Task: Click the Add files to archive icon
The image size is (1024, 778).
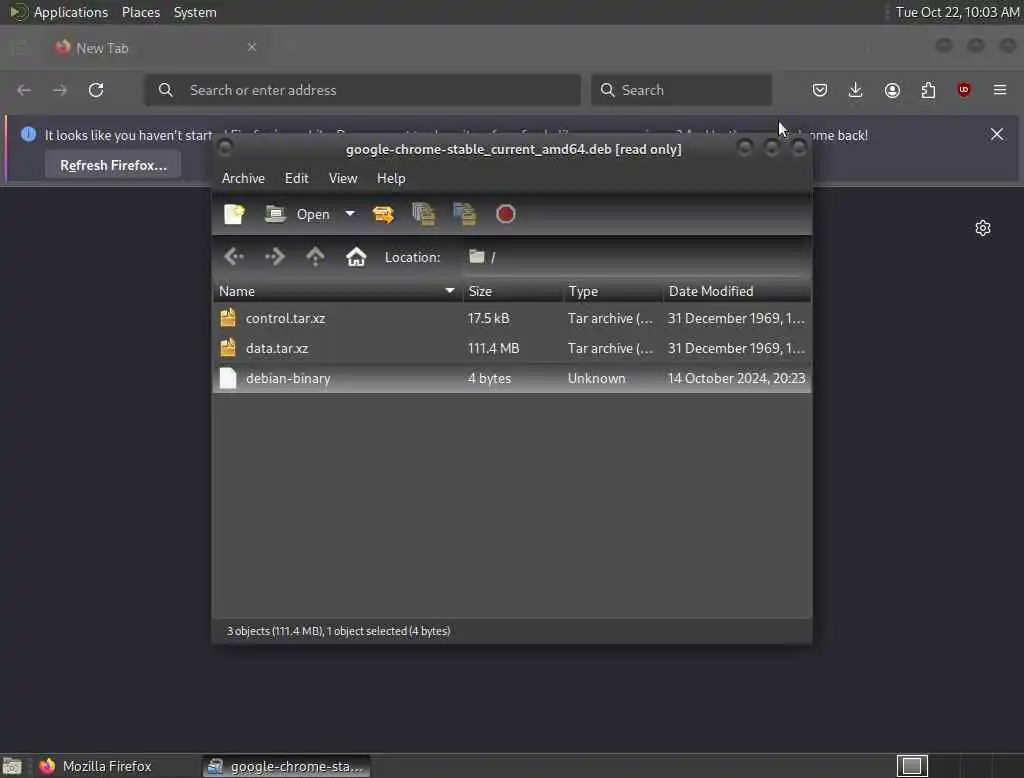Action: tap(424, 214)
